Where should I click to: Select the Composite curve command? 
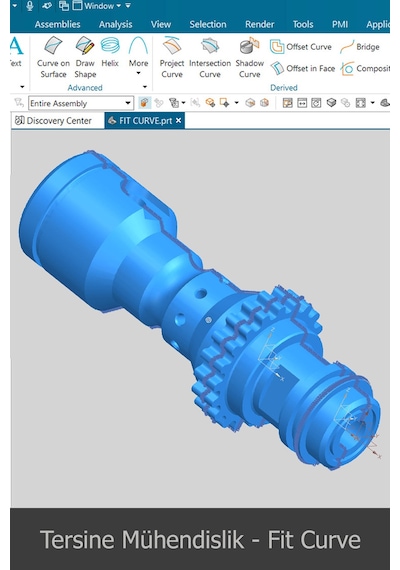point(365,68)
